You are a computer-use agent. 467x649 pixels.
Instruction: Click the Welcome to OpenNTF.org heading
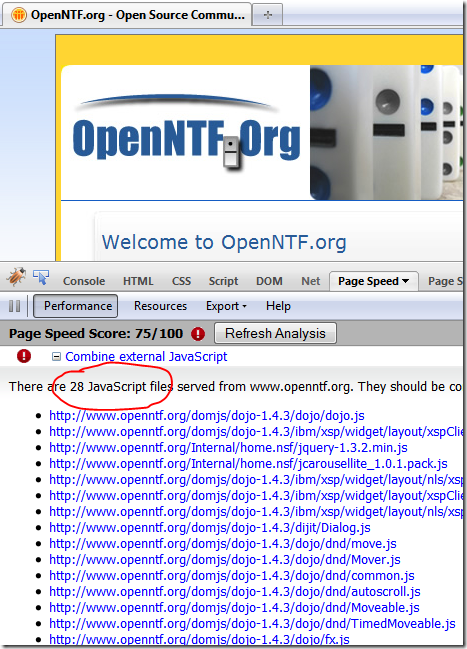tap(224, 243)
